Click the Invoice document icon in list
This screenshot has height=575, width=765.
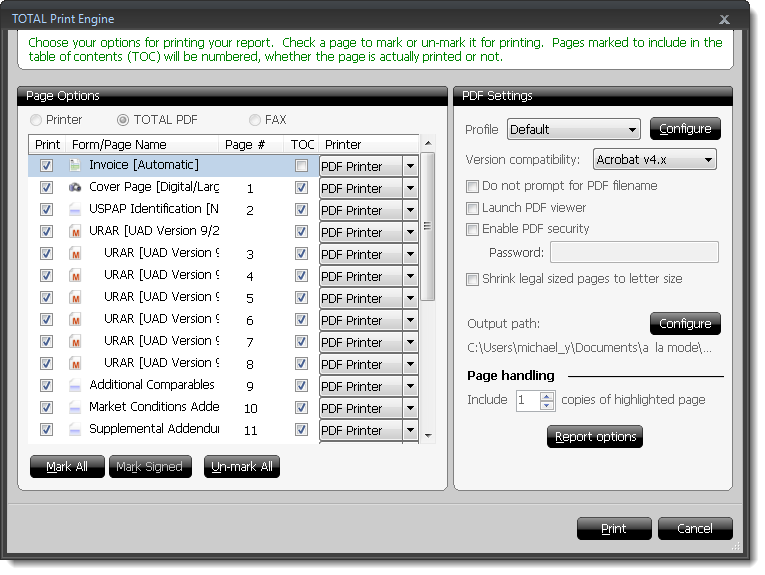point(75,165)
